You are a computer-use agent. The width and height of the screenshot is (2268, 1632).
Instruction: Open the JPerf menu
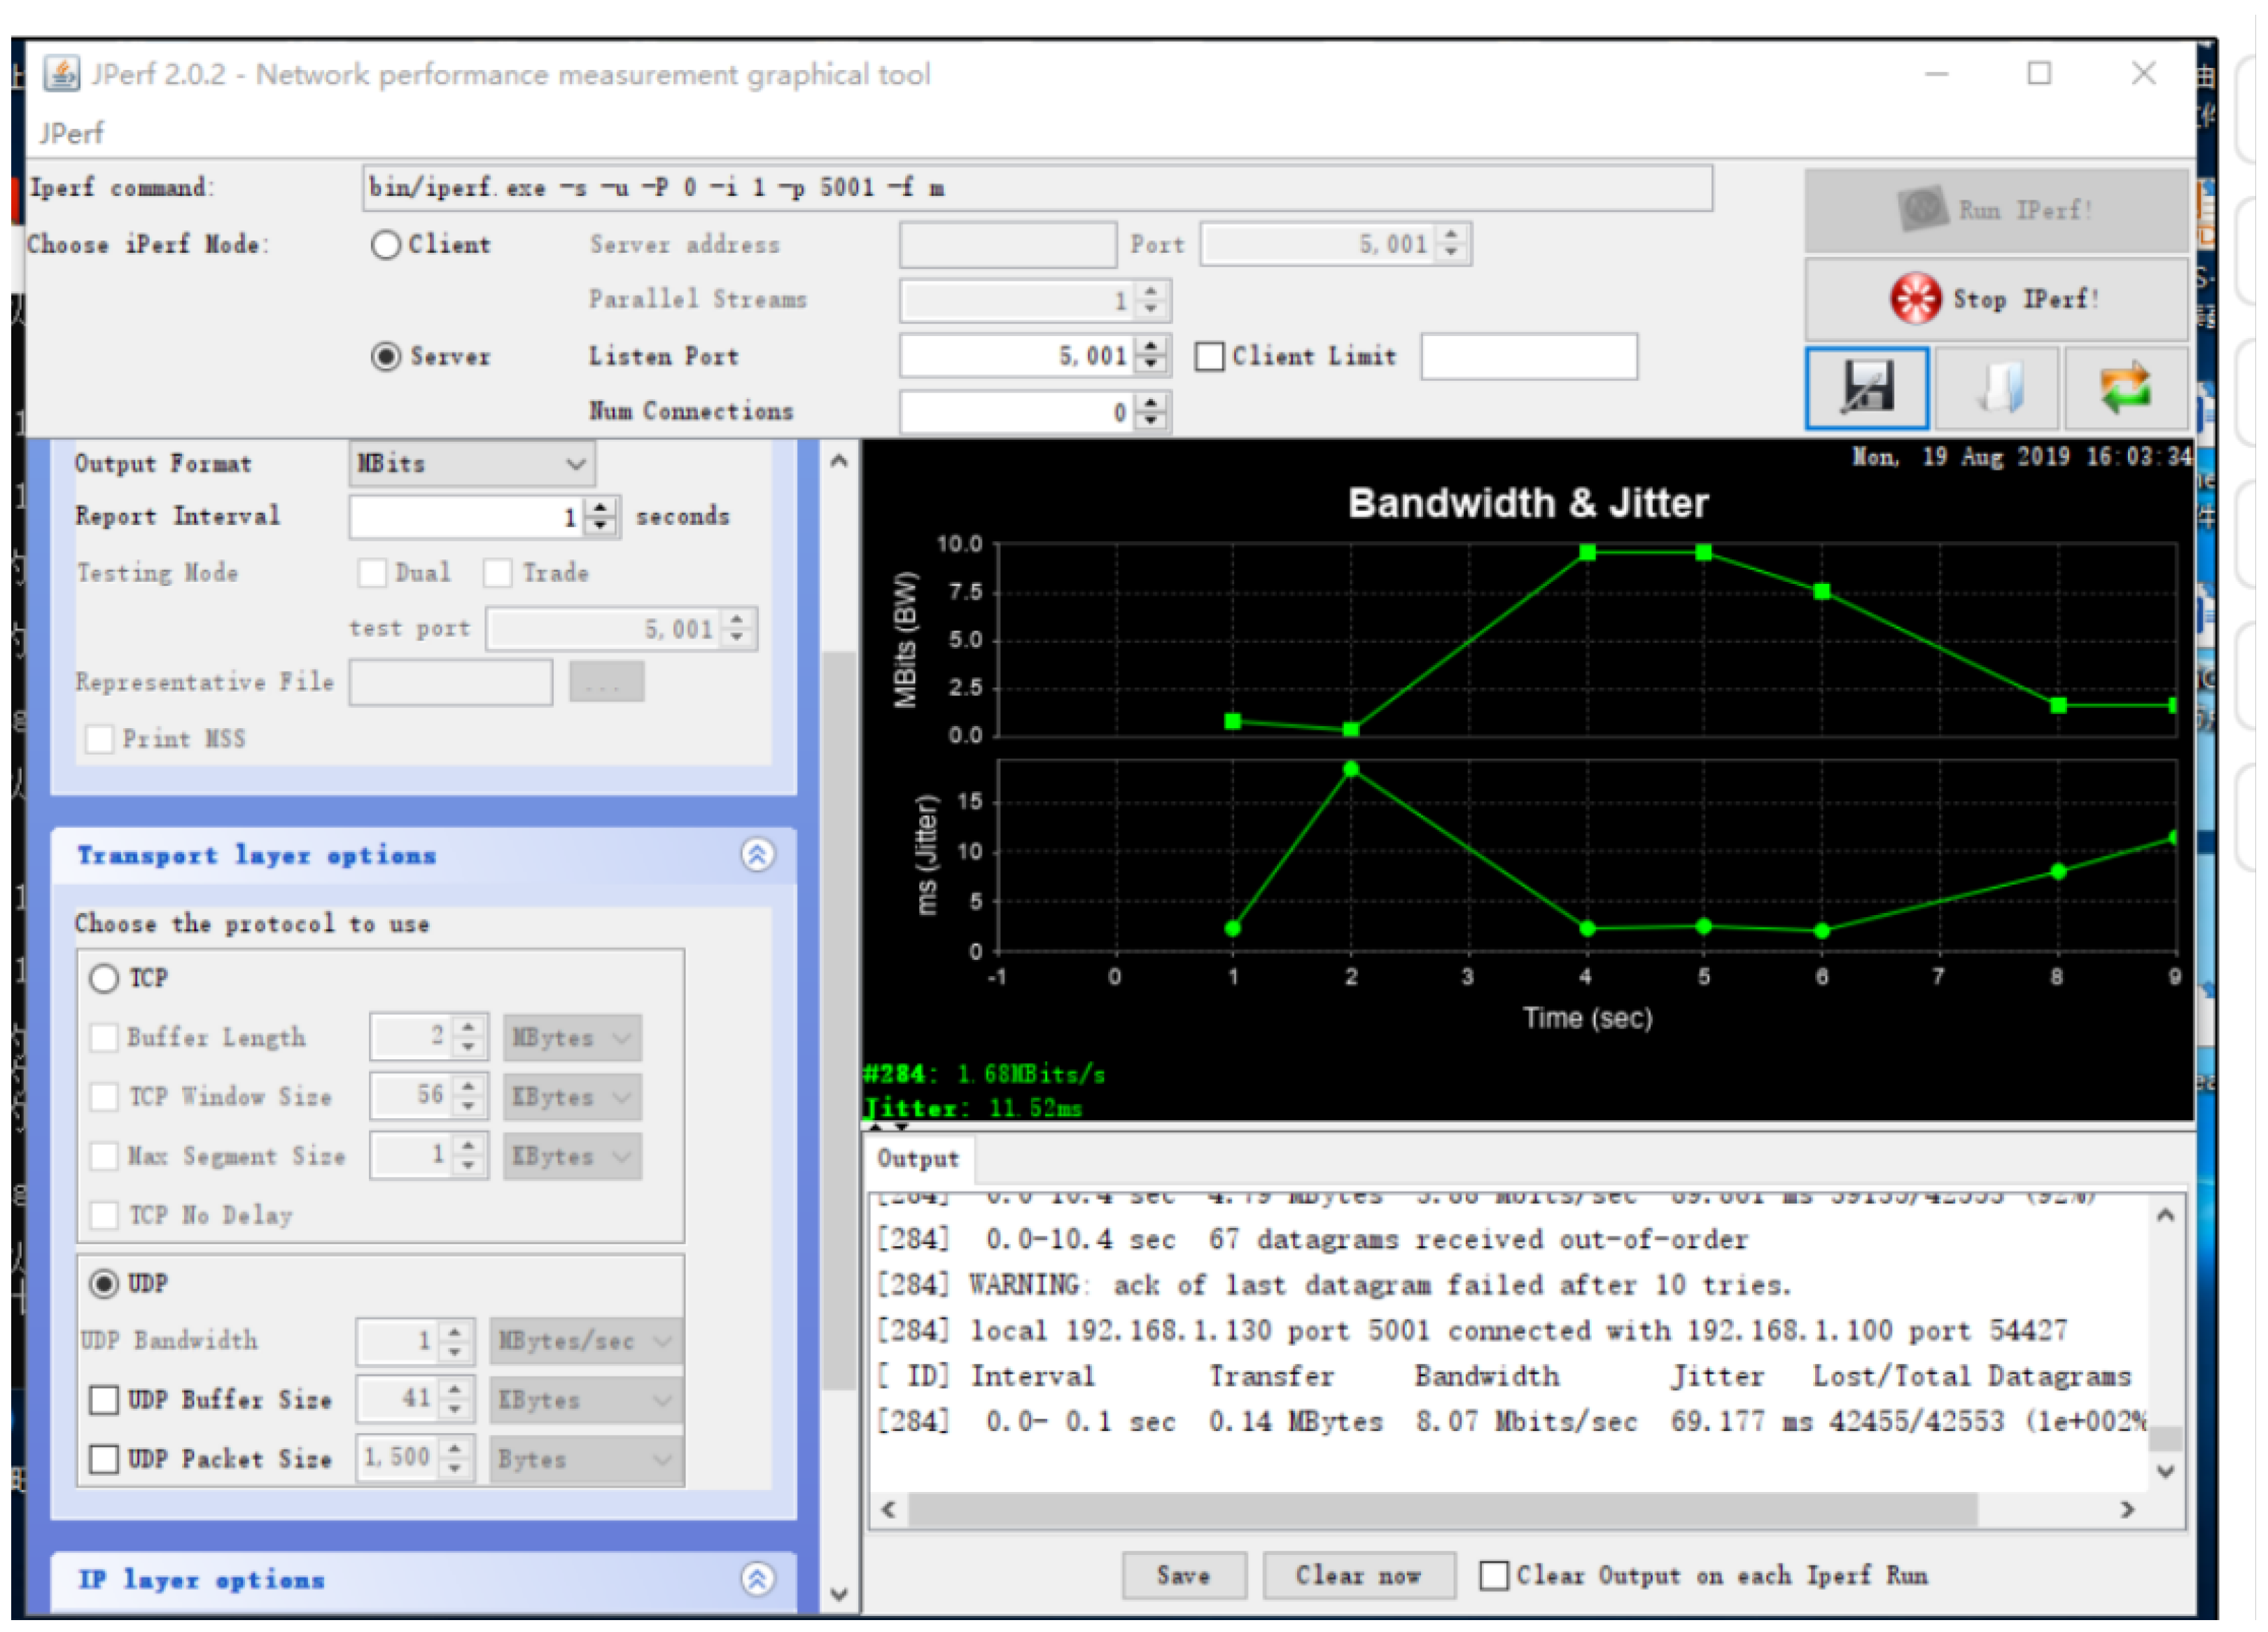click(71, 133)
